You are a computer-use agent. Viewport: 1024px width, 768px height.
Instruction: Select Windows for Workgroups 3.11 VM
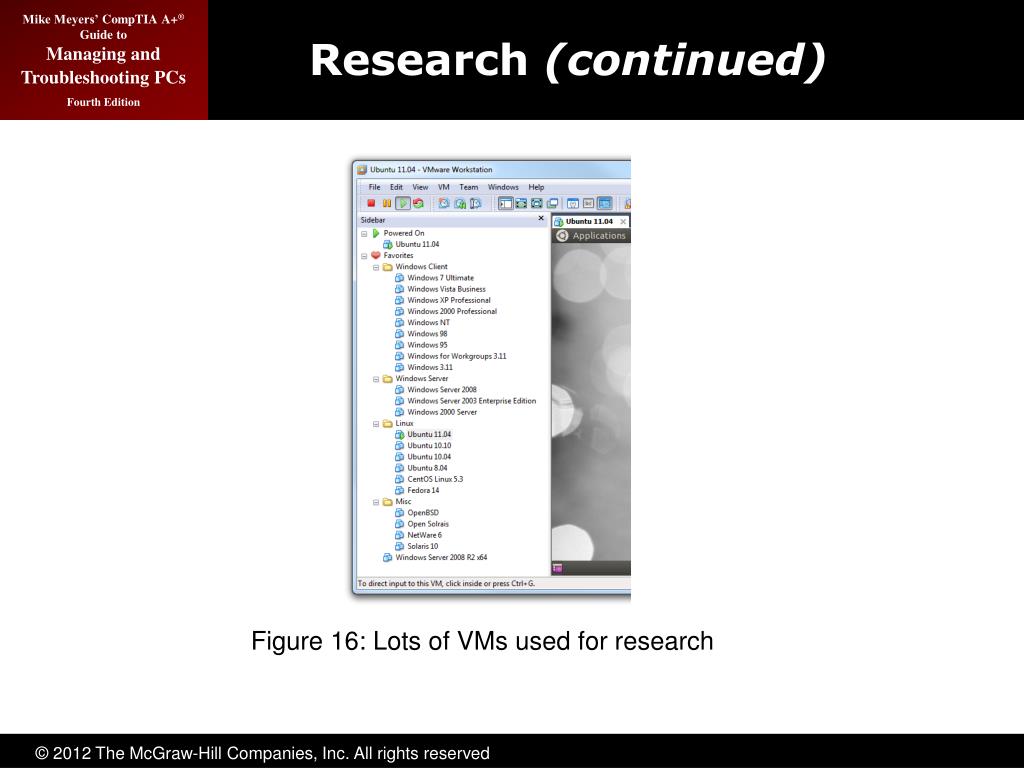pos(456,357)
